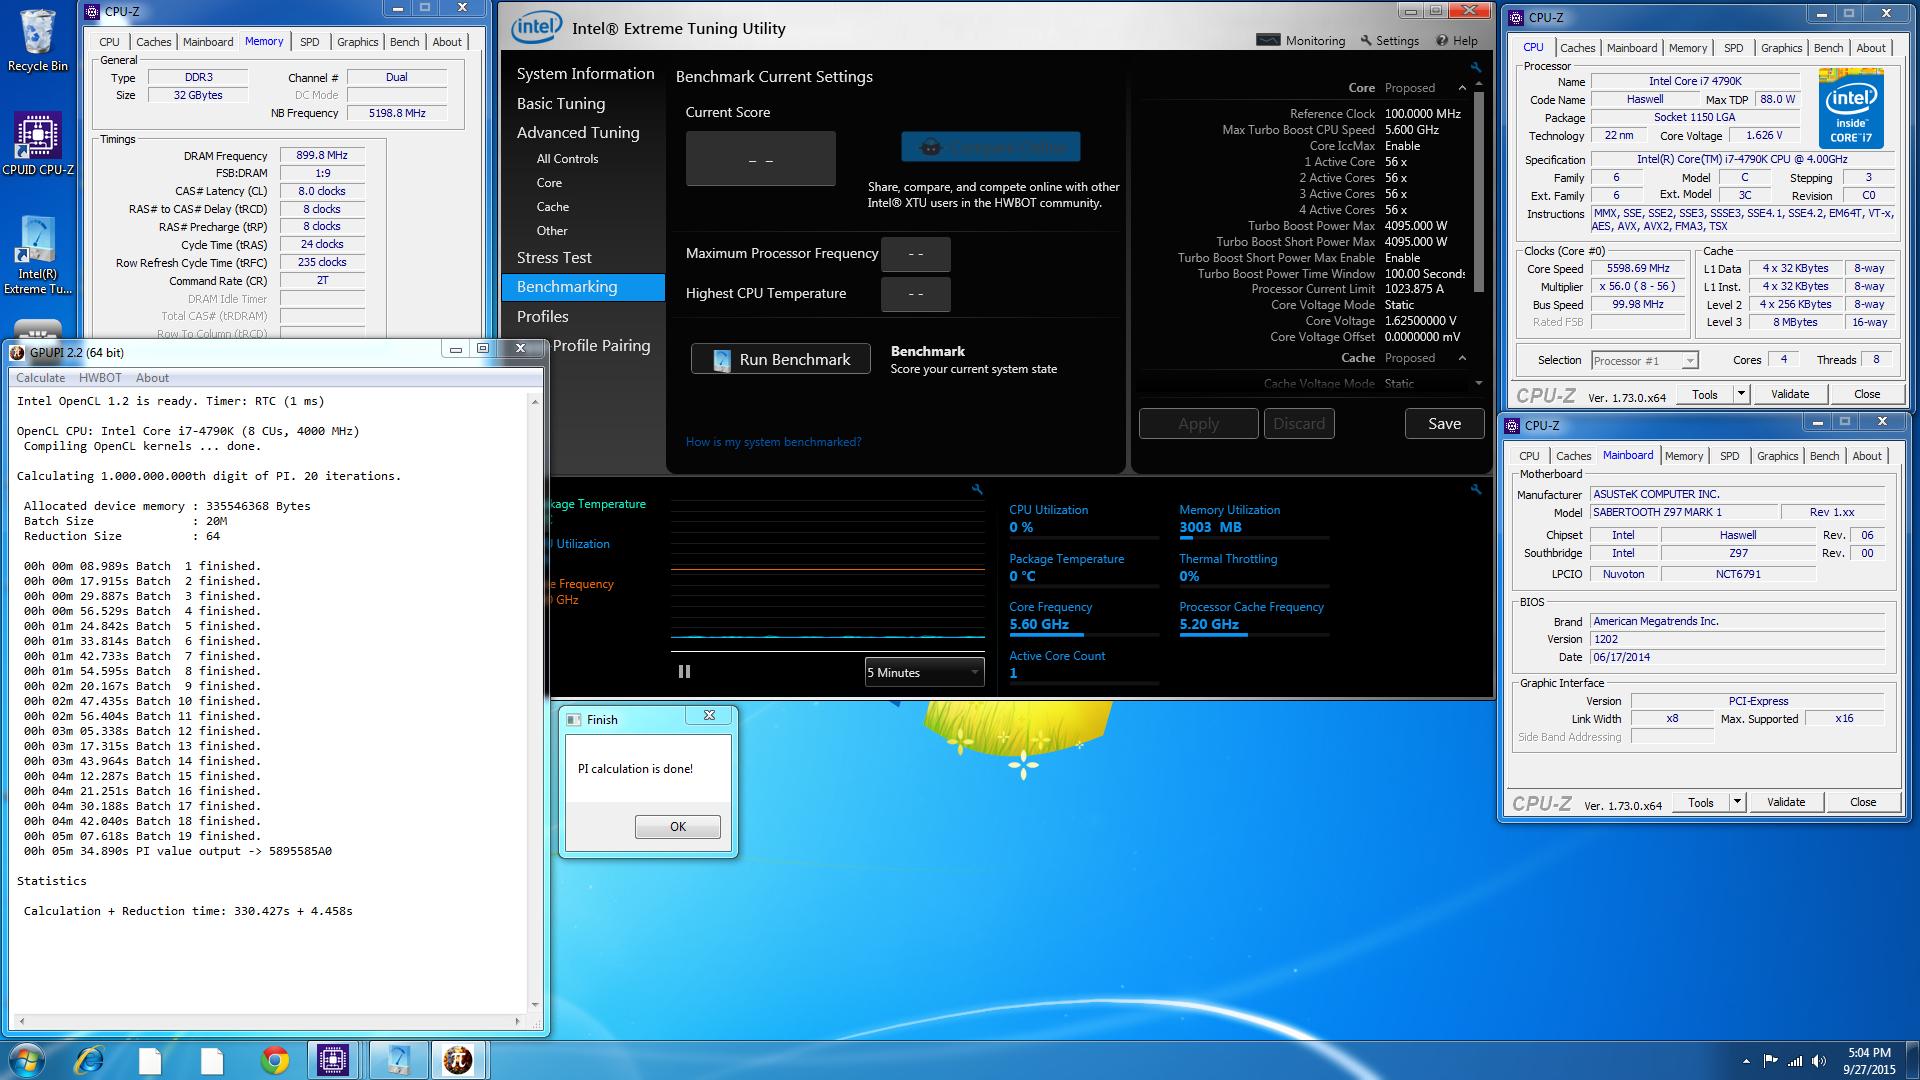Open Stress Test in XTU sidebar
This screenshot has width=1920, height=1080.
click(x=554, y=258)
